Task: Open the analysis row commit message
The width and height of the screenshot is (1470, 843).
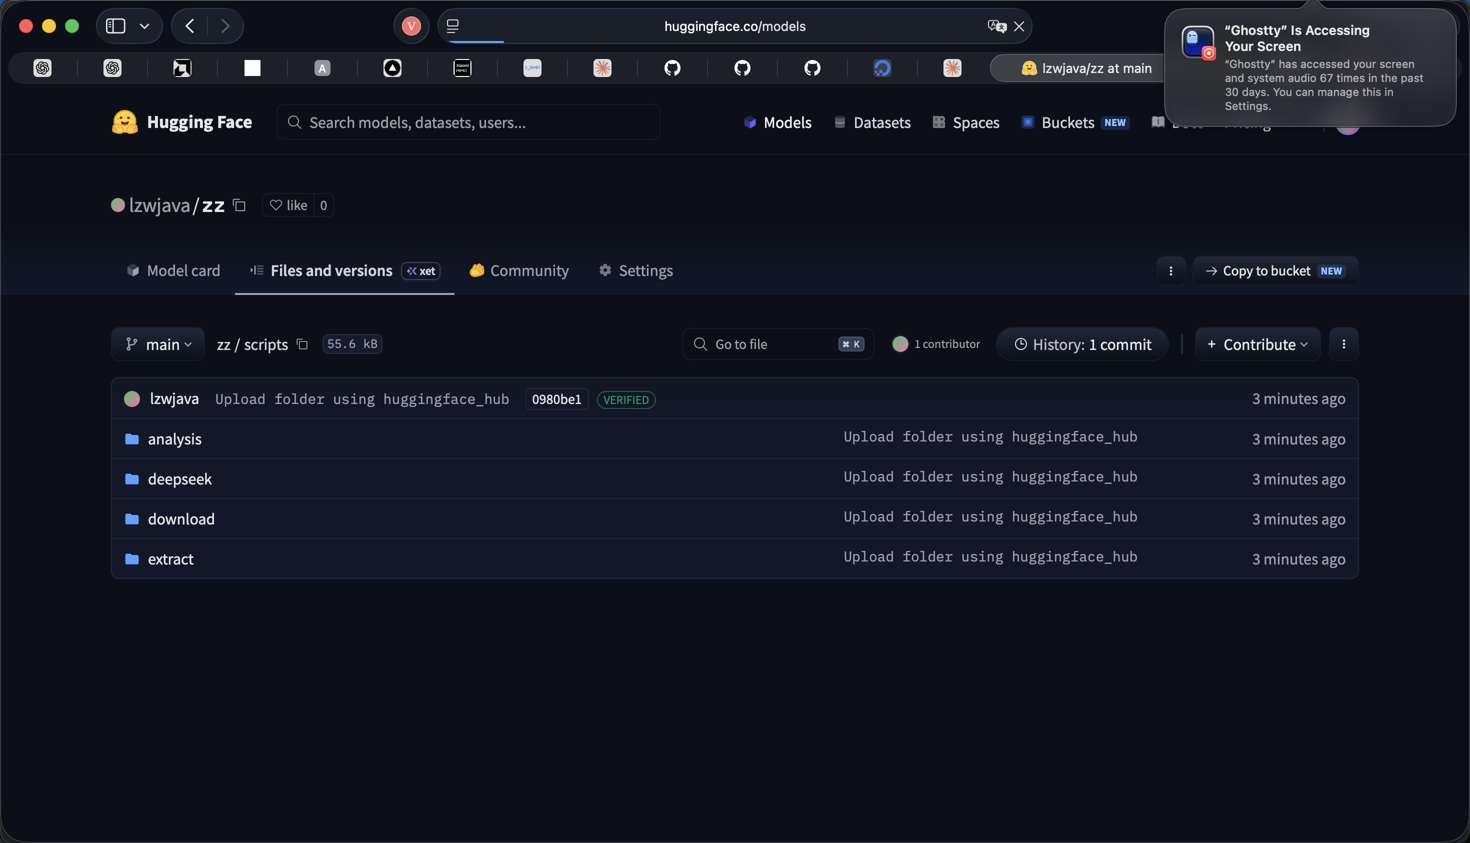Action: pos(990,437)
